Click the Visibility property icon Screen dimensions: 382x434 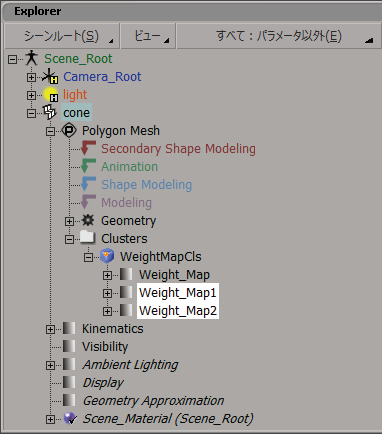pyautogui.click(x=69, y=346)
